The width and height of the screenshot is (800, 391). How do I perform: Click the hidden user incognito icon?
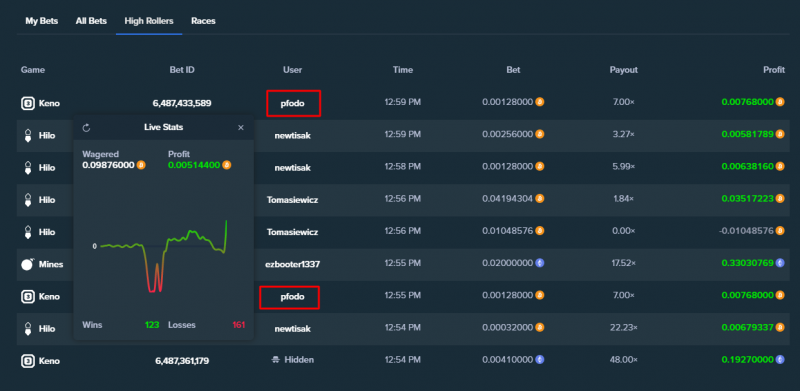tap(276, 360)
